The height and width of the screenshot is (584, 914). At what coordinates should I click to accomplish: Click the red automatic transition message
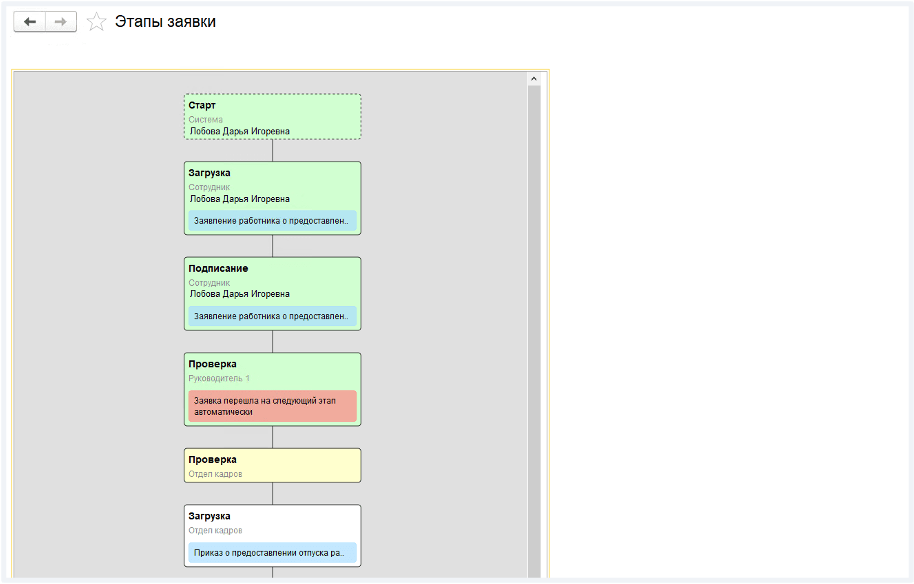272,405
